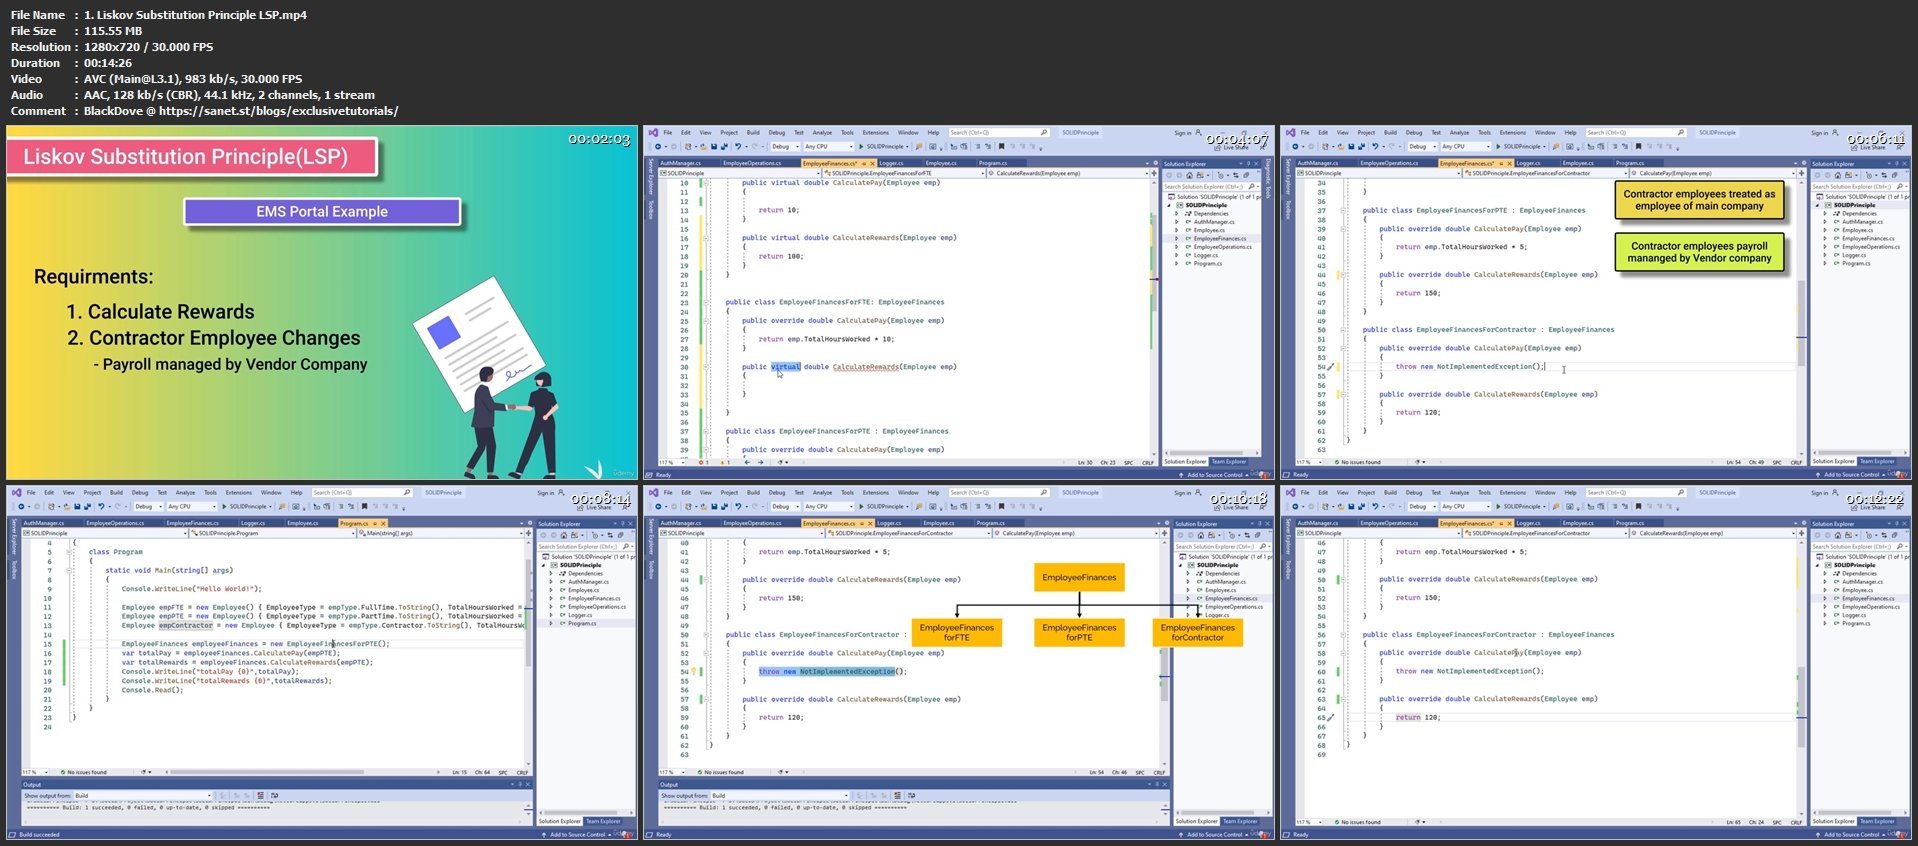Click split-editor plus icon in 00:04:07 thumbnail
1918x846 pixels.
click(1154, 173)
